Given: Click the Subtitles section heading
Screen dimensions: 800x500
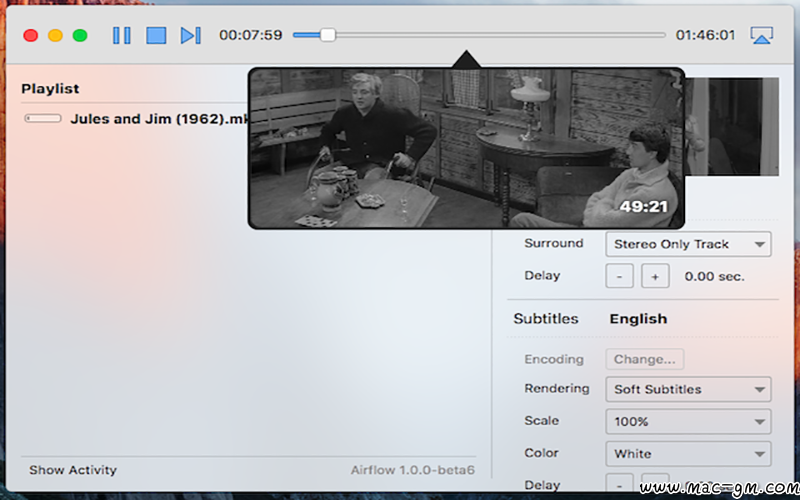Looking at the screenshot, I should 546,319.
